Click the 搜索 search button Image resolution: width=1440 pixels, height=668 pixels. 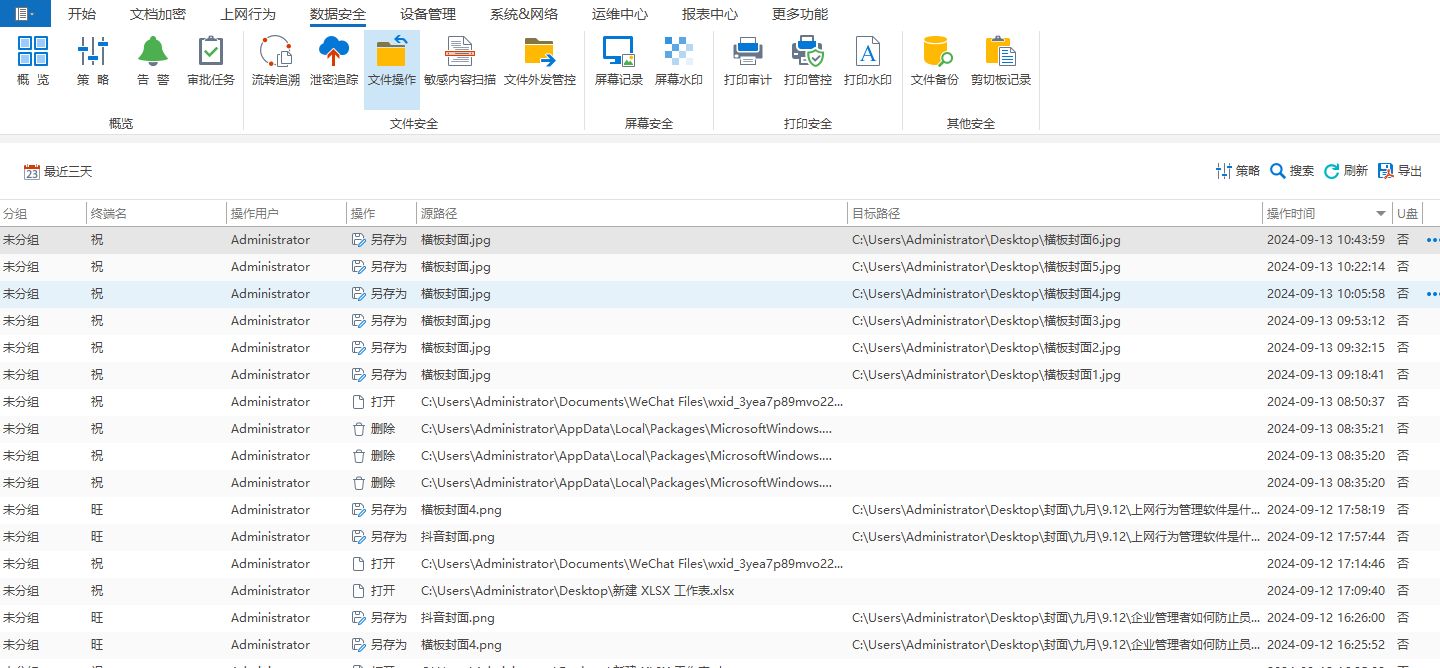1292,171
